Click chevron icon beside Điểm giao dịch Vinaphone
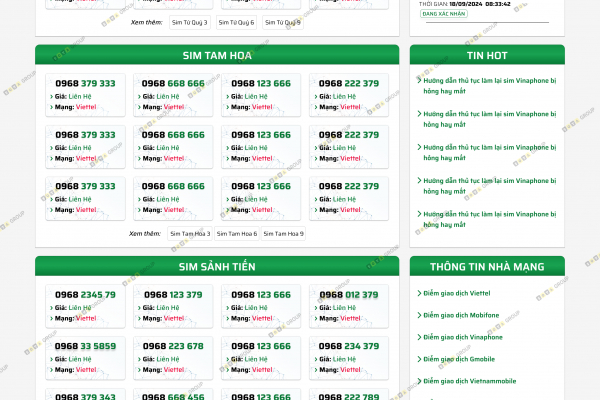The width and height of the screenshot is (600, 400). point(419,337)
